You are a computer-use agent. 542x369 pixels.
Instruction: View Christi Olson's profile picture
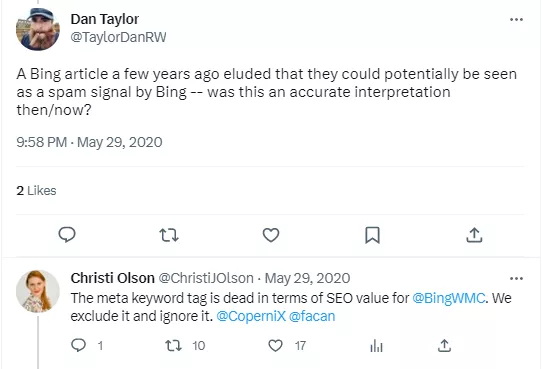click(38, 291)
